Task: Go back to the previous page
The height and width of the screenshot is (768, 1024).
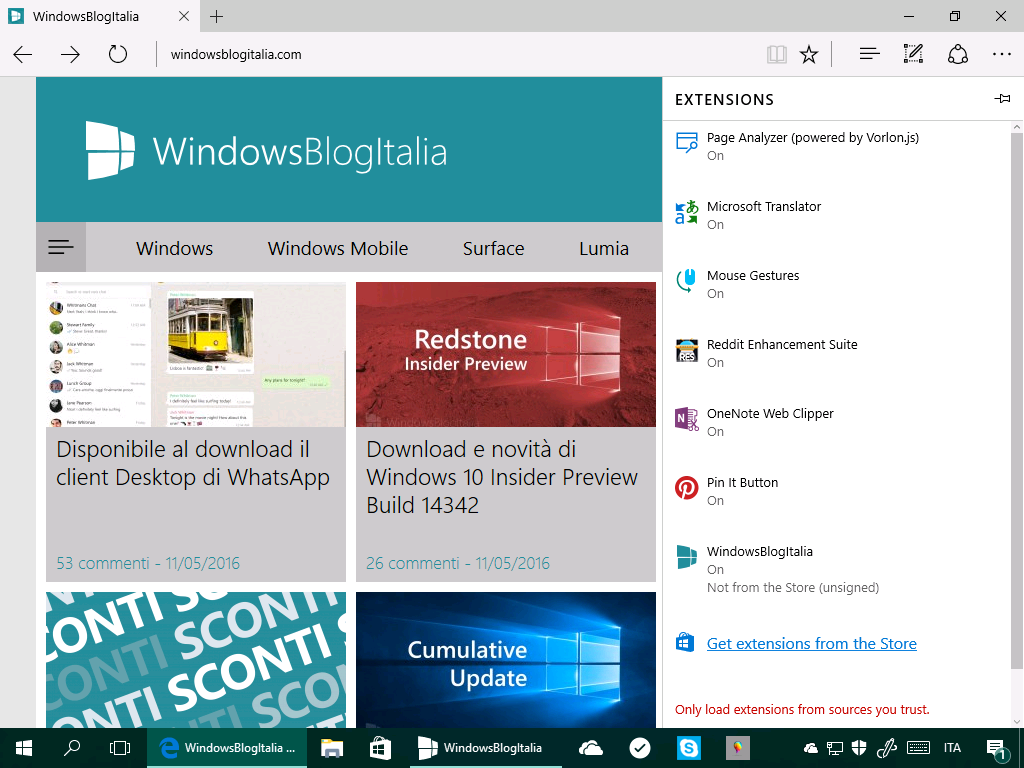Action: click(23, 54)
